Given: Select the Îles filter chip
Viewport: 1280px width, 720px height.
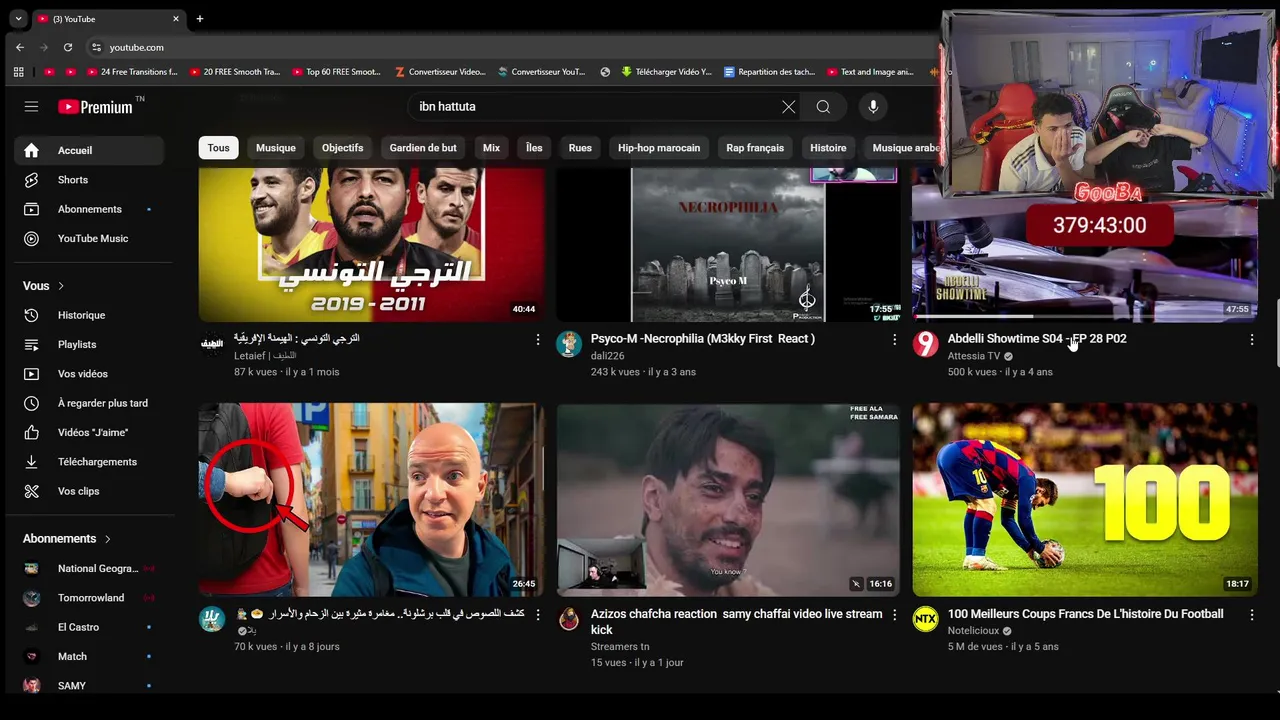Looking at the screenshot, I should [x=534, y=148].
